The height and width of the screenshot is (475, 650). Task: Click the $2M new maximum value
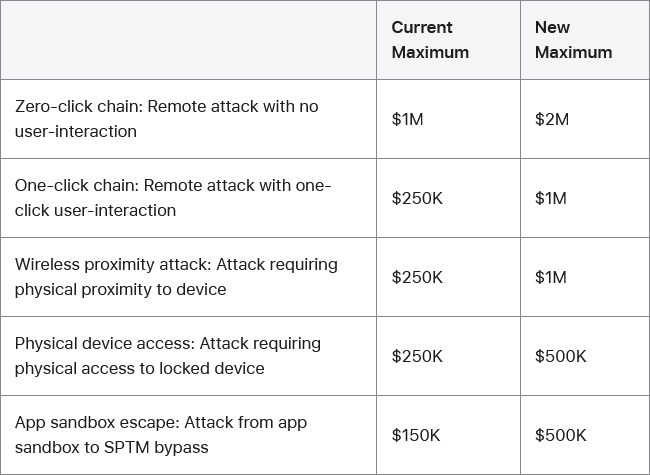[551, 119]
